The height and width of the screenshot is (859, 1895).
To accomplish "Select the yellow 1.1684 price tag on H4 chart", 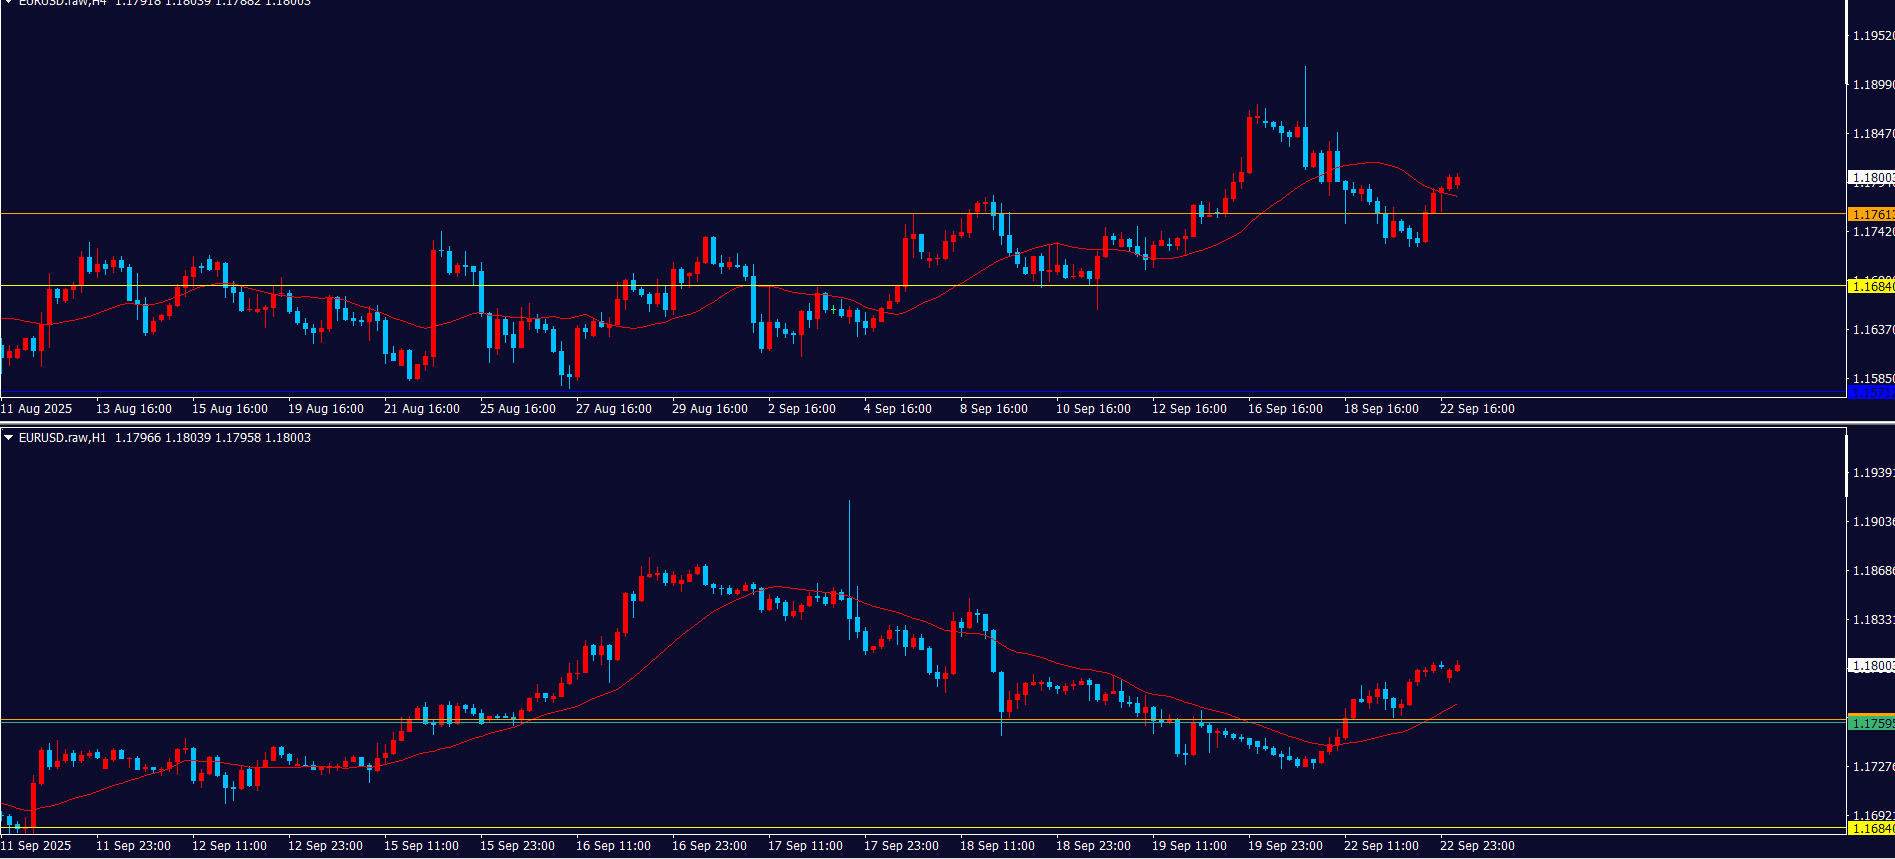I will click(x=1870, y=286).
